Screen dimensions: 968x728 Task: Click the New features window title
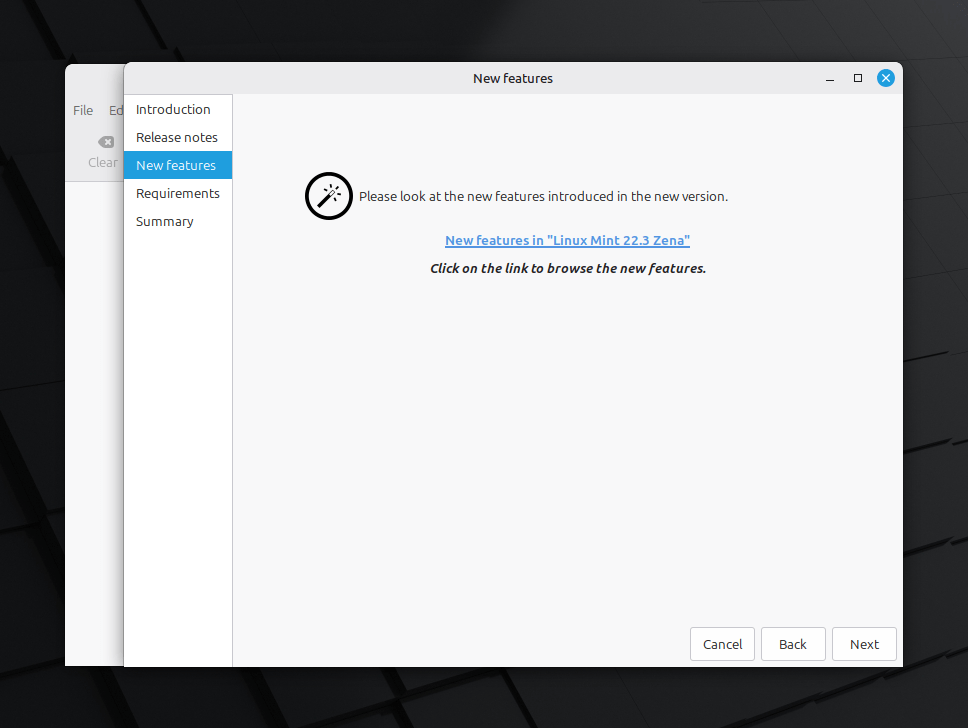pos(513,78)
